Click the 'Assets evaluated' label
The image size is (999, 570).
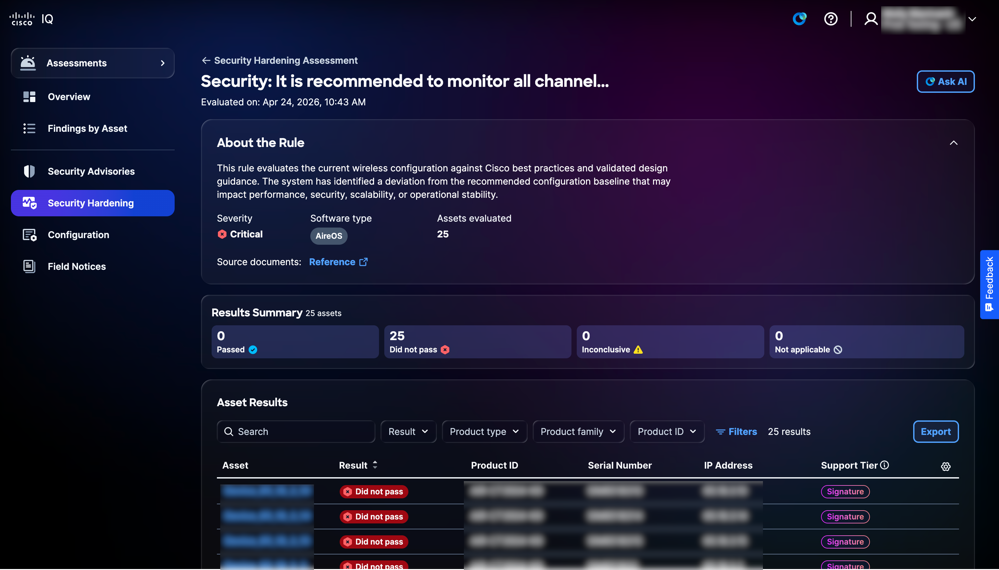point(474,218)
